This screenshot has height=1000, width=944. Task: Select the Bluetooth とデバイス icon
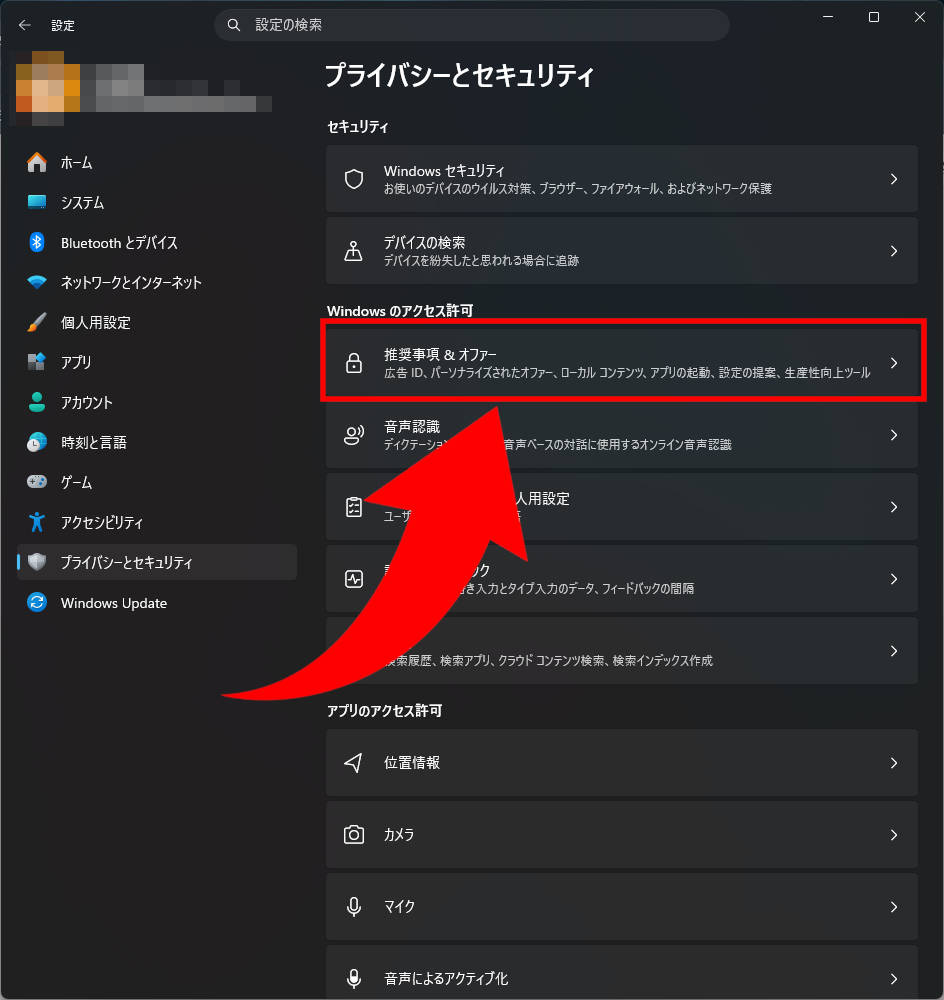coord(37,242)
